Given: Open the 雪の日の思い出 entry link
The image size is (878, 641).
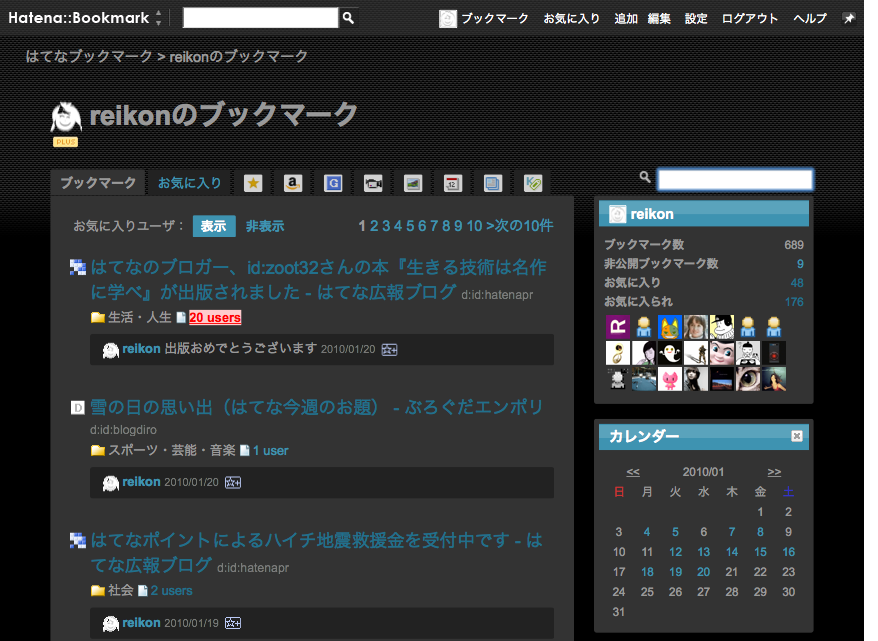Looking at the screenshot, I should pos(317,407).
